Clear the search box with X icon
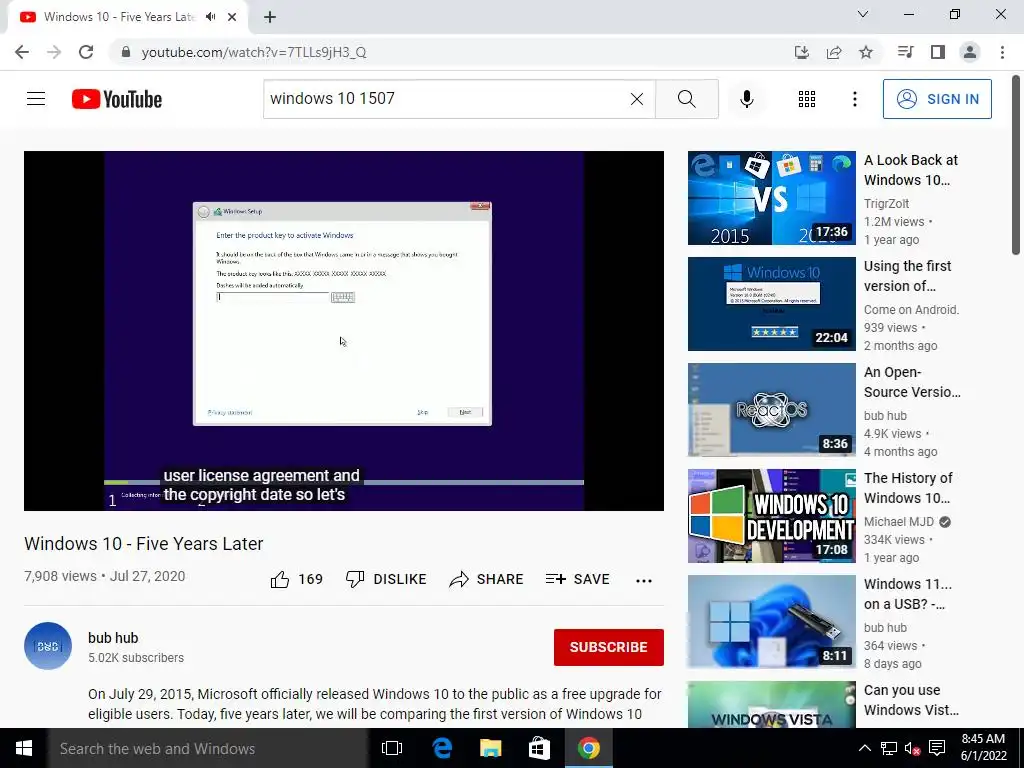 point(637,99)
